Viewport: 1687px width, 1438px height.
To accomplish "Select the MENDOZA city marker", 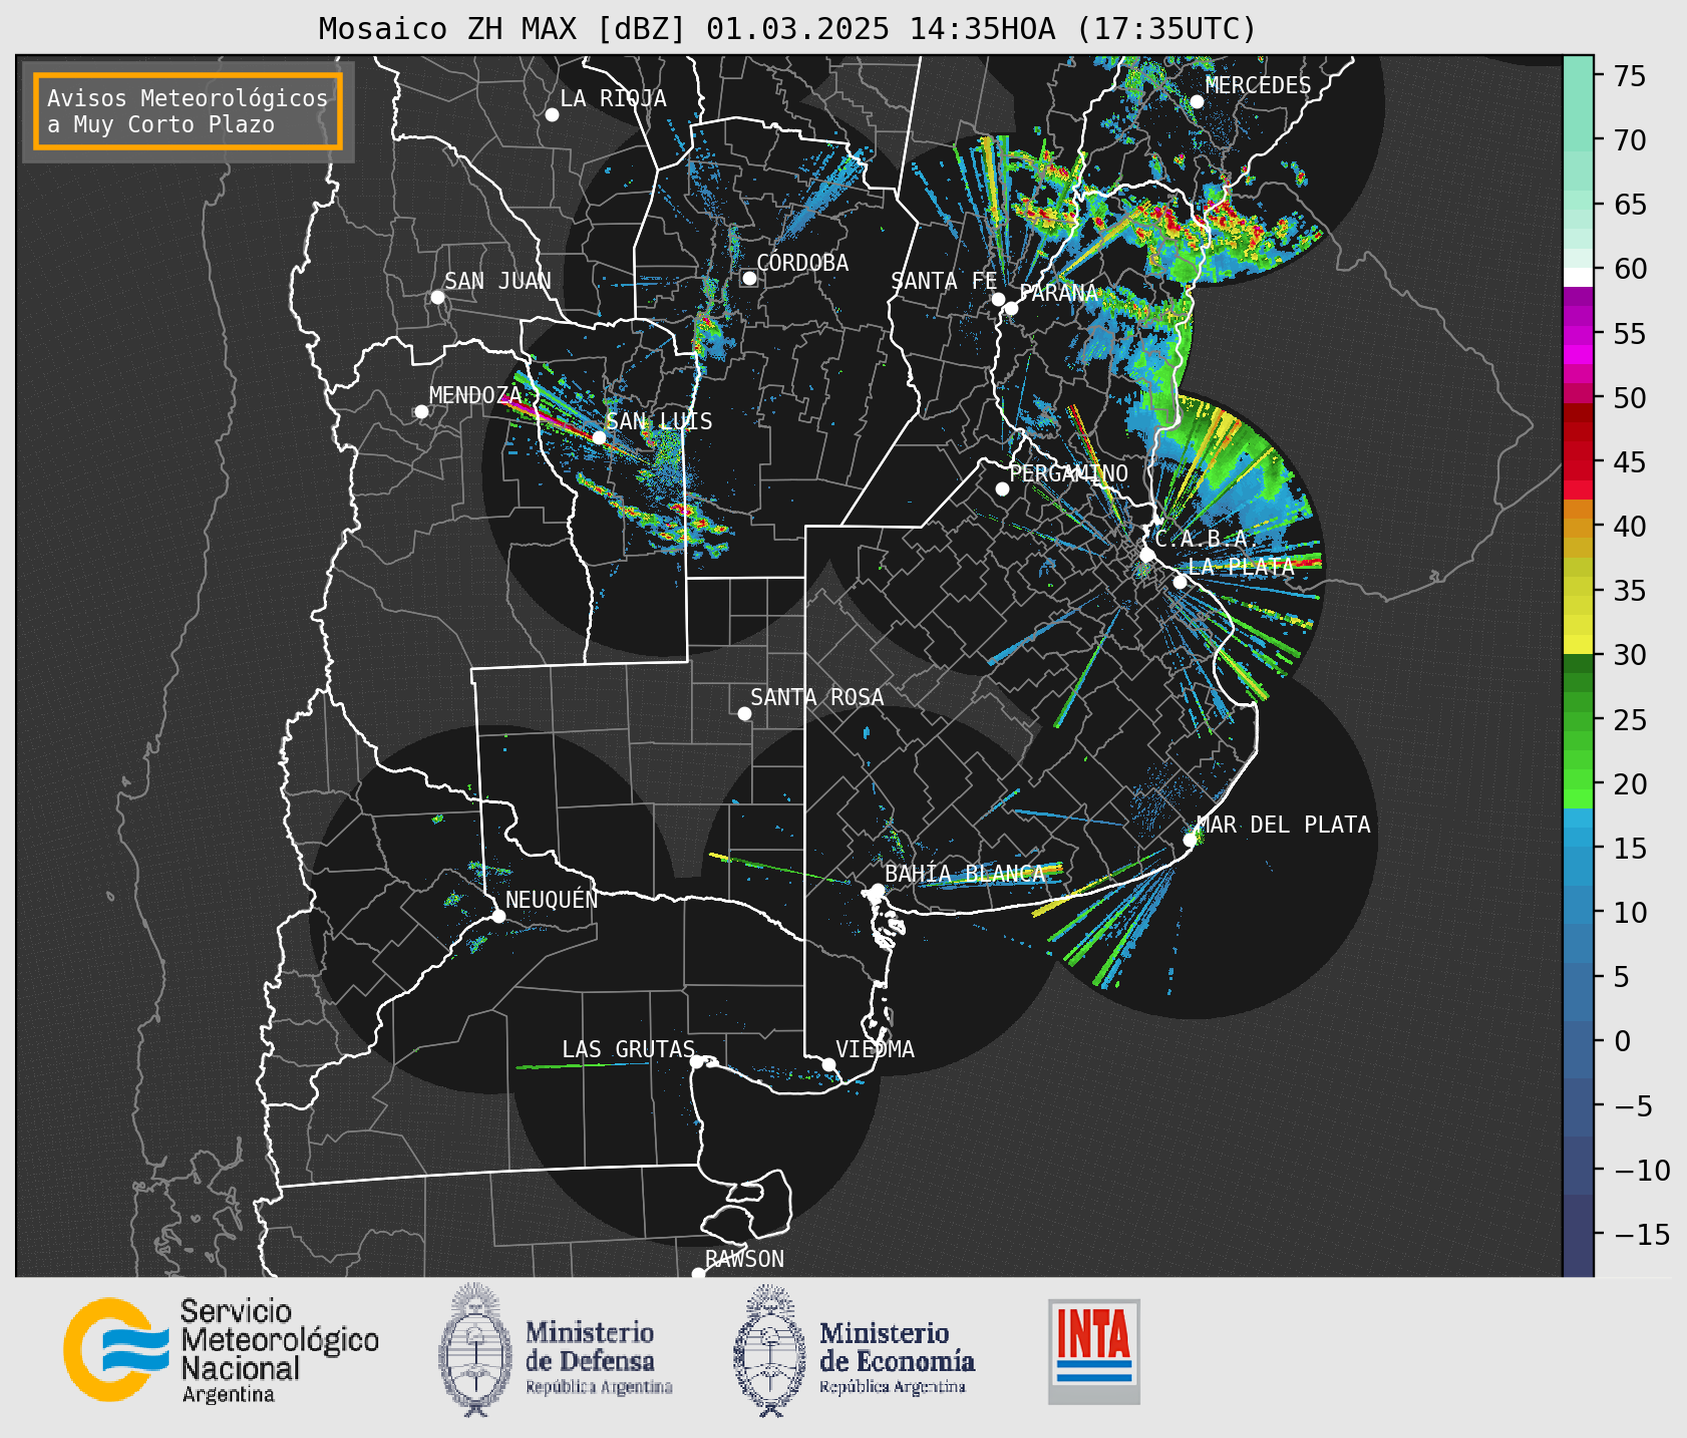I will click(421, 412).
